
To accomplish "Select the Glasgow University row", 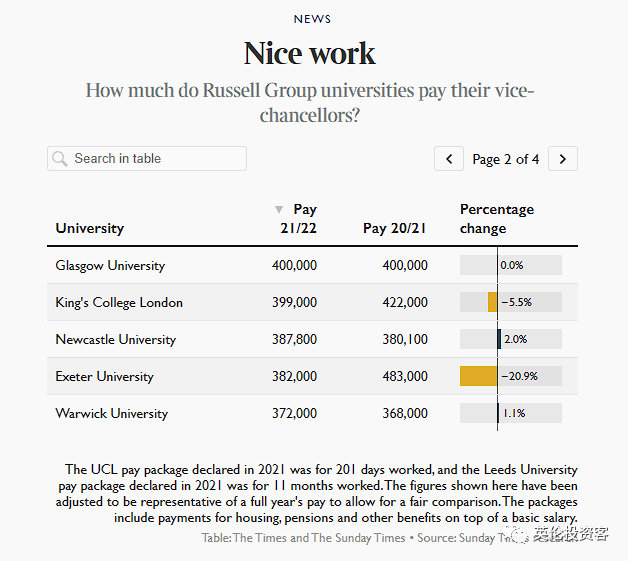I will [x=111, y=265].
